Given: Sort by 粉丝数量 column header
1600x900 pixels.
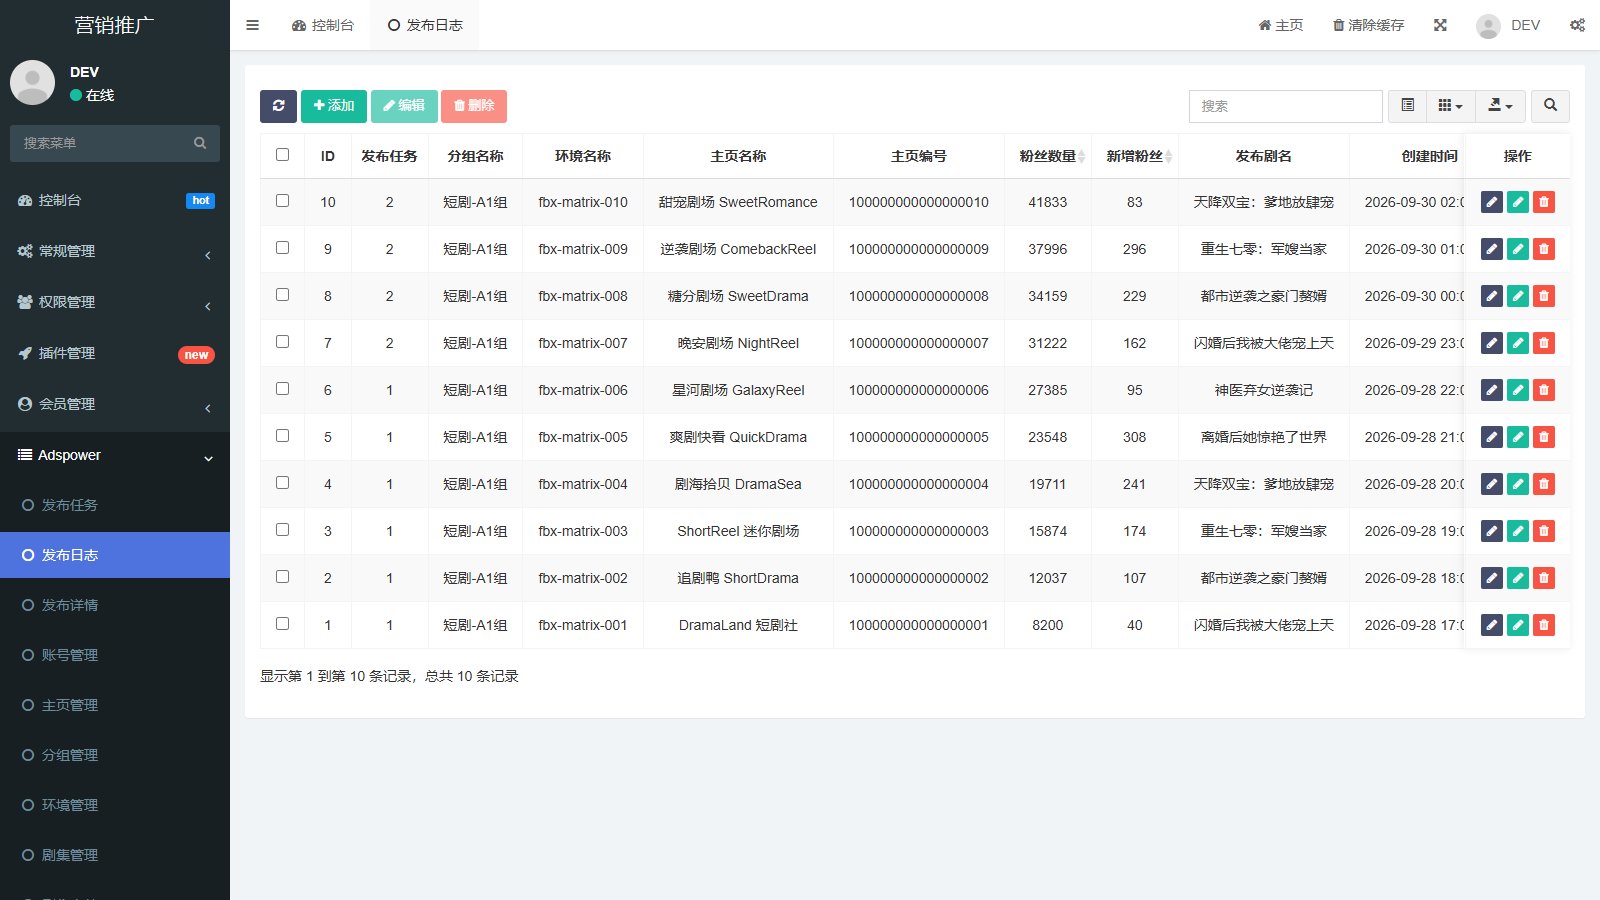Looking at the screenshot, I should (1048, 156).
